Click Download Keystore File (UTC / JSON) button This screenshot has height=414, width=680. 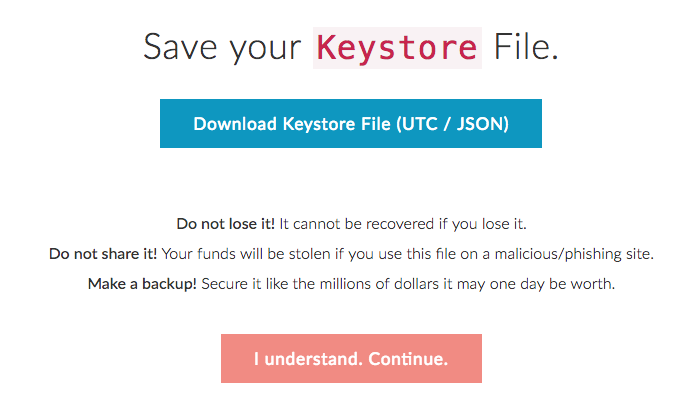point(350,124)
